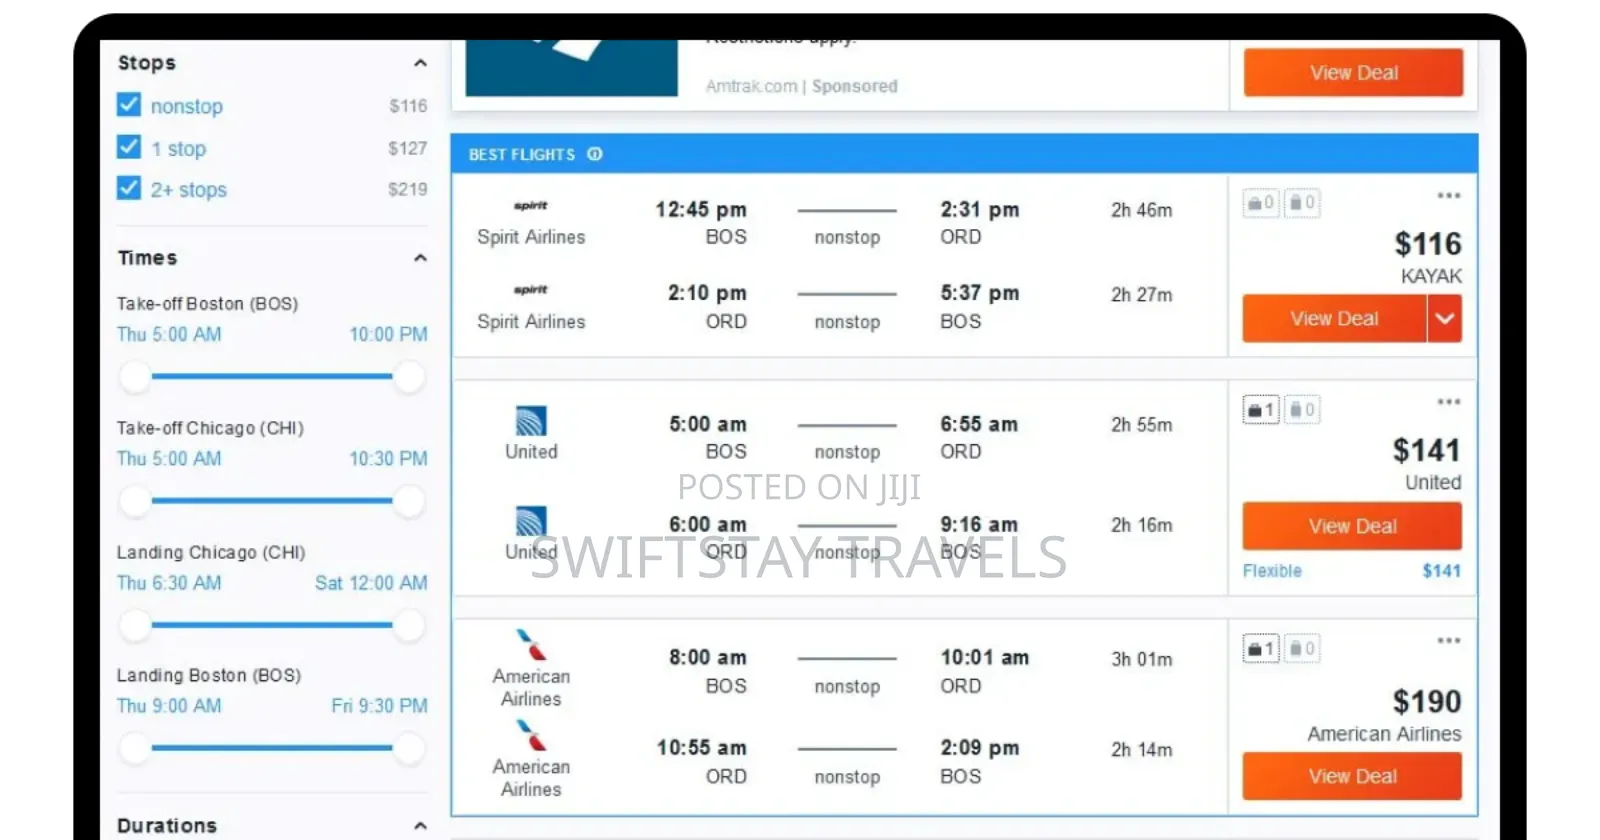
Task: Click View Deal for the $141 United flight
Action: tap(1352, 526)
